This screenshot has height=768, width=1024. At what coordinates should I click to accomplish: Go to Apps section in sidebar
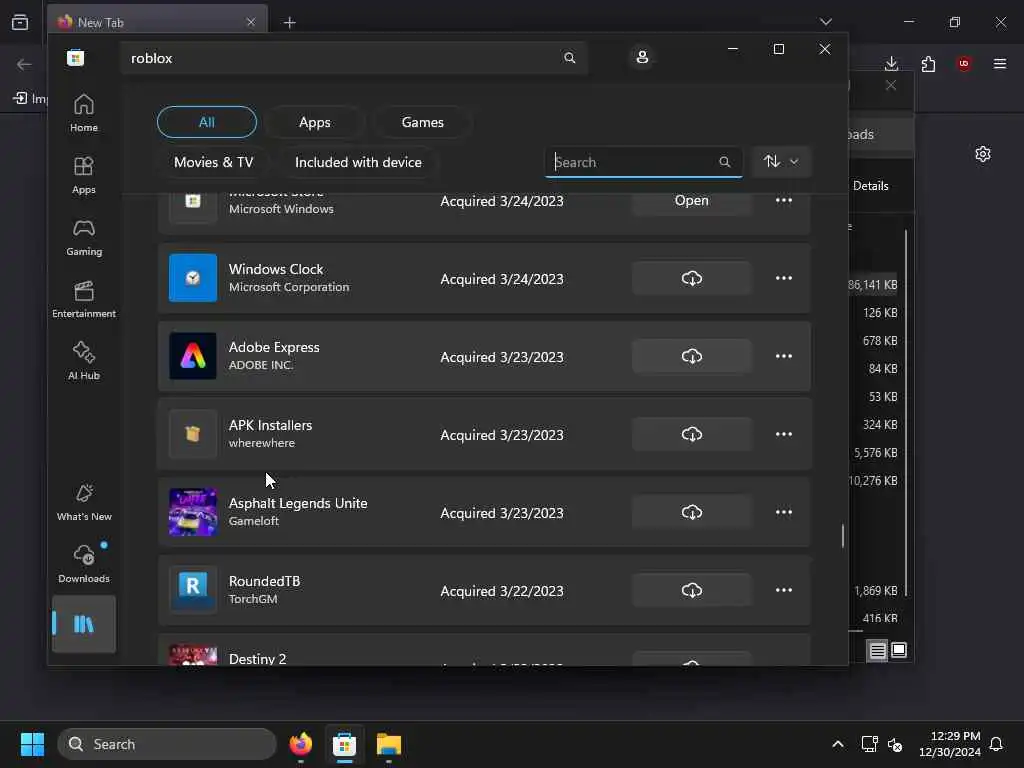(x=84, y=175)
